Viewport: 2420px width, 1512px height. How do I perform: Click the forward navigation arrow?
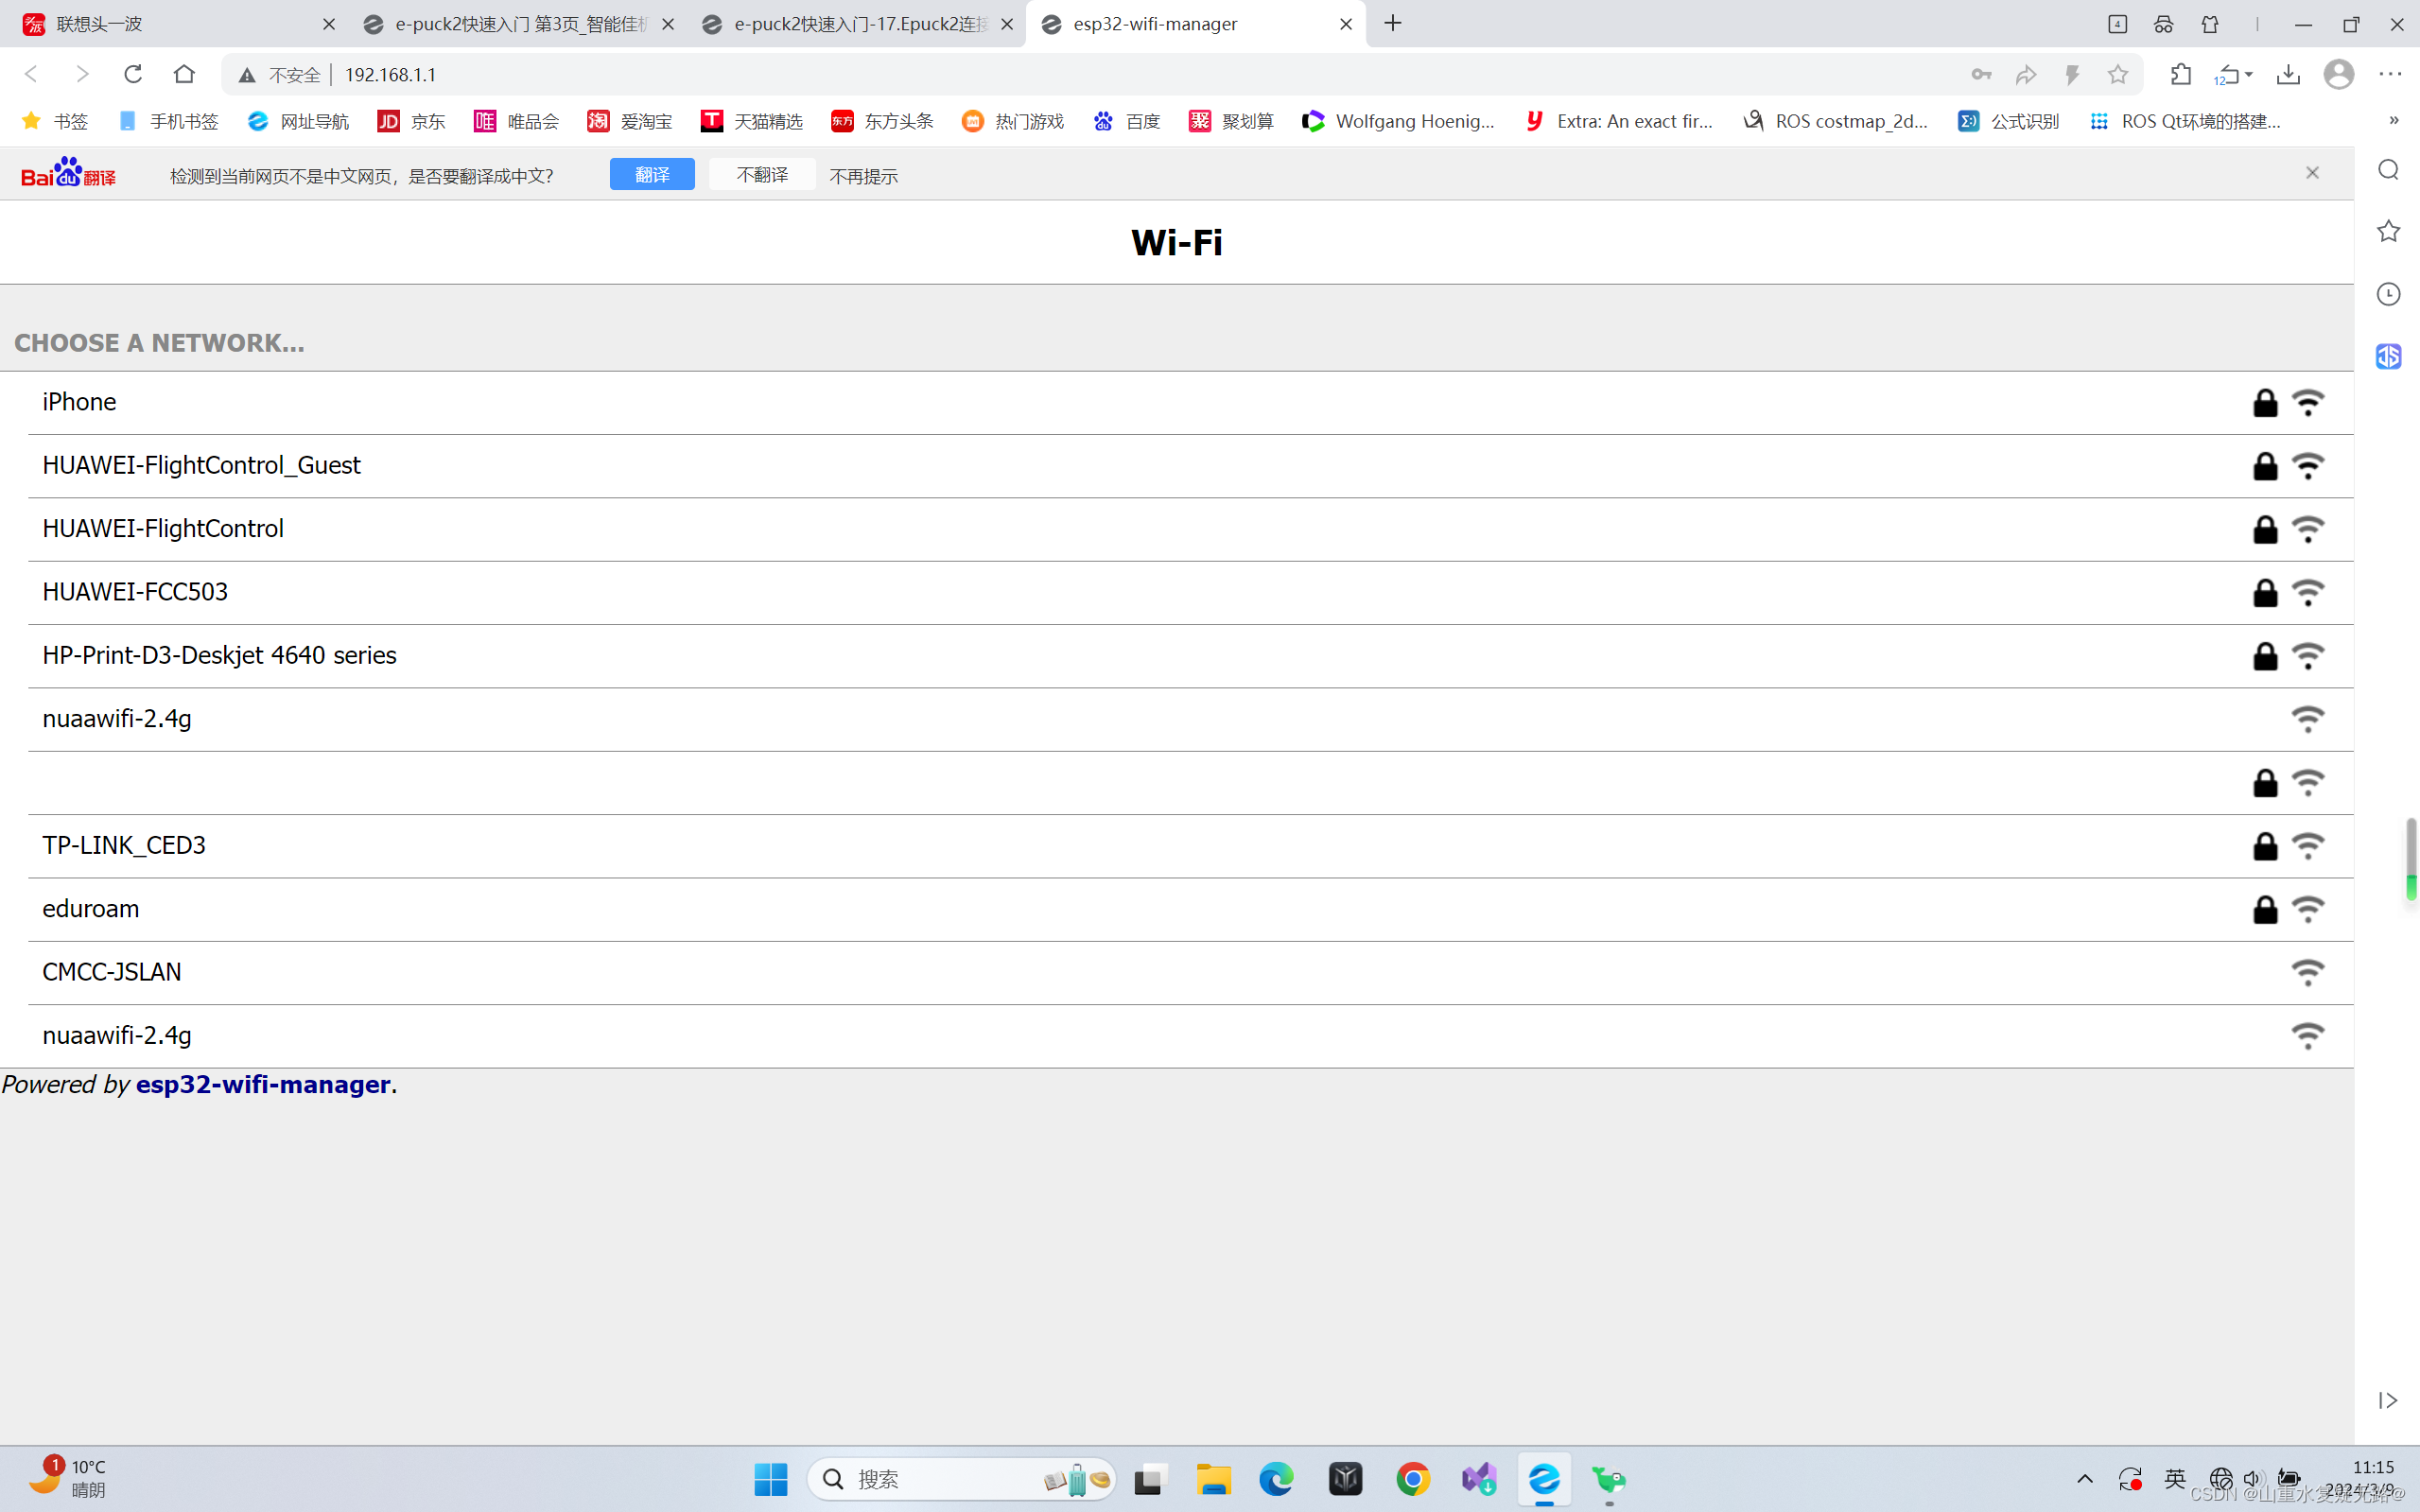(82, 74)
